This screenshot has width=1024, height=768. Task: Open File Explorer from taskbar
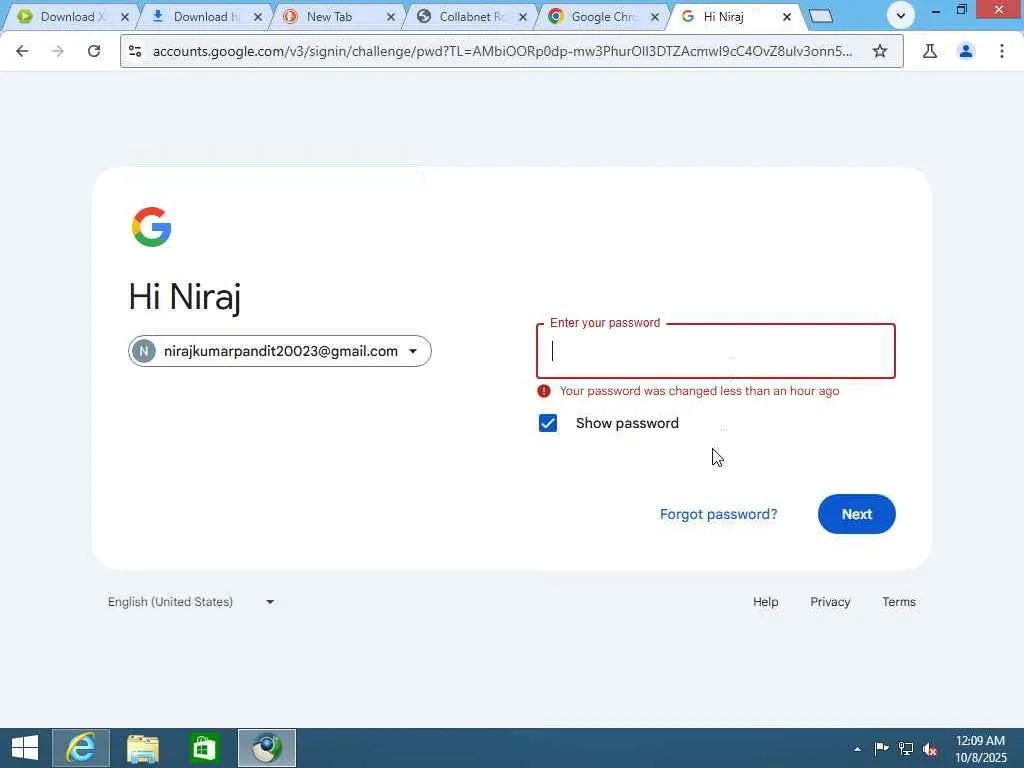142,748
